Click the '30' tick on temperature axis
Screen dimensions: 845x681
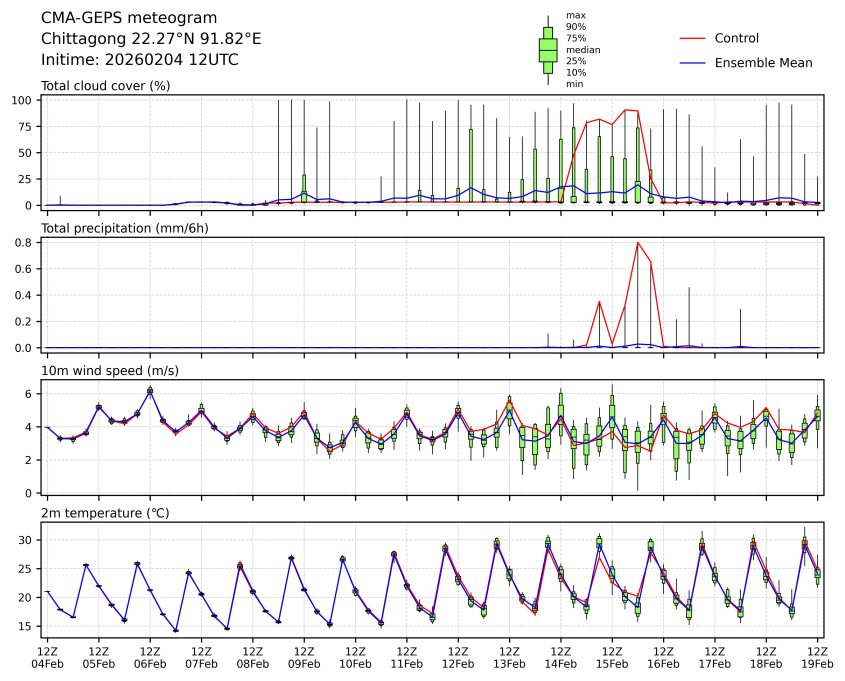coord(29,540)
